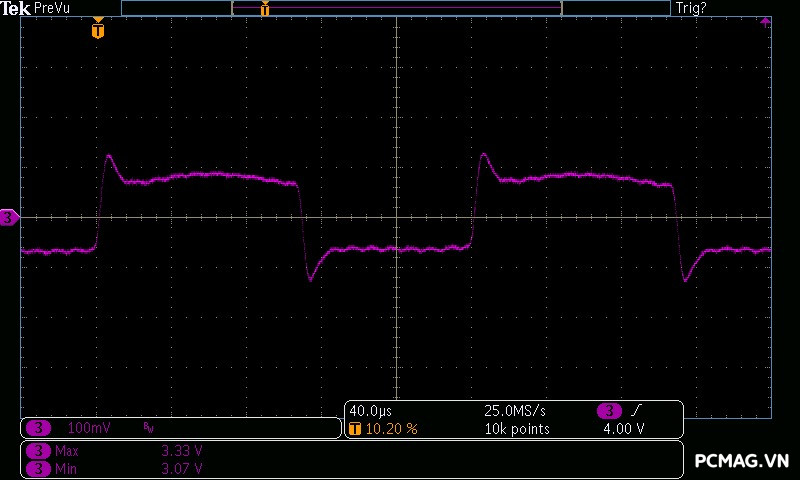The width and height of the screenshot is (800, 480).
Task: Click the 10k points record length readout
Action: point(517,428)
